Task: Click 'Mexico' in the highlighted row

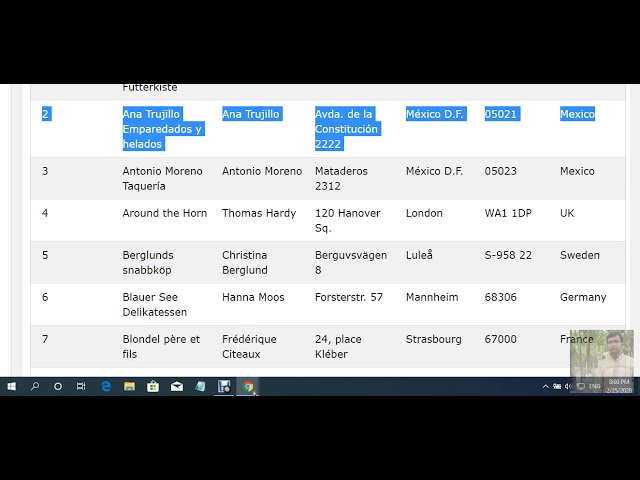Action: [x=577, y=114]
